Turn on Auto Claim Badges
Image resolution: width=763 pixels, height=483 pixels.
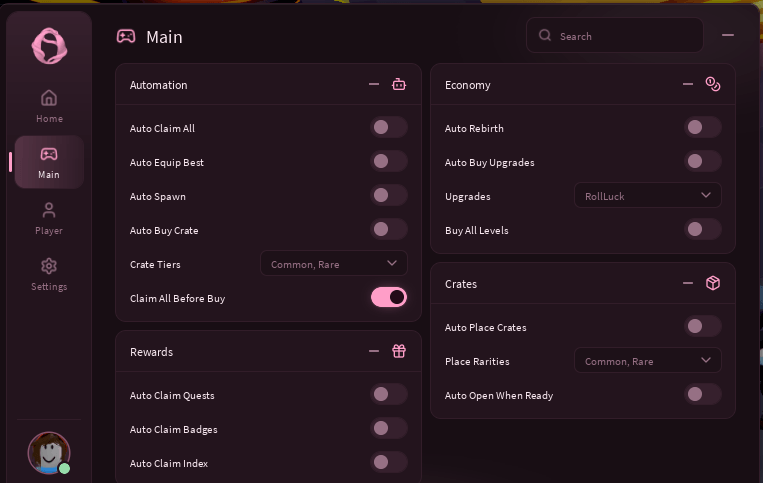coord(389,429)
